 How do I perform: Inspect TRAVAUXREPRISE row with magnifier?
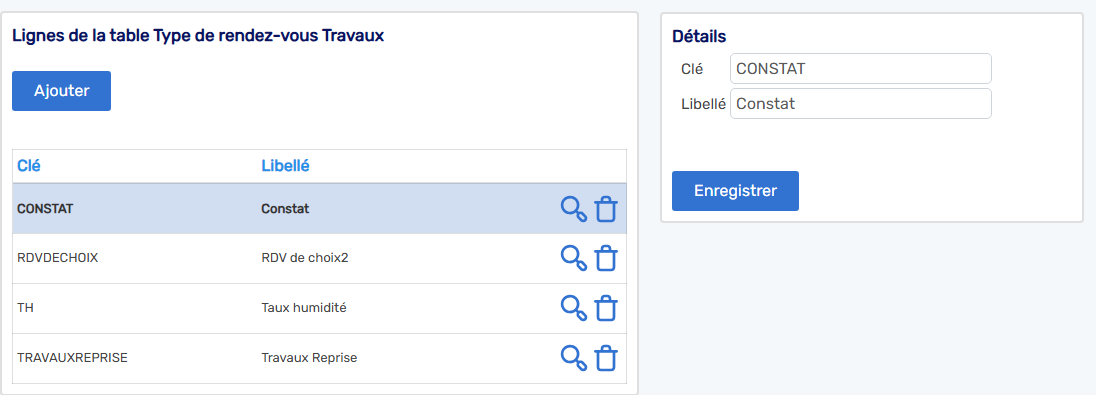pyautogui.click(x=574, y=358)
